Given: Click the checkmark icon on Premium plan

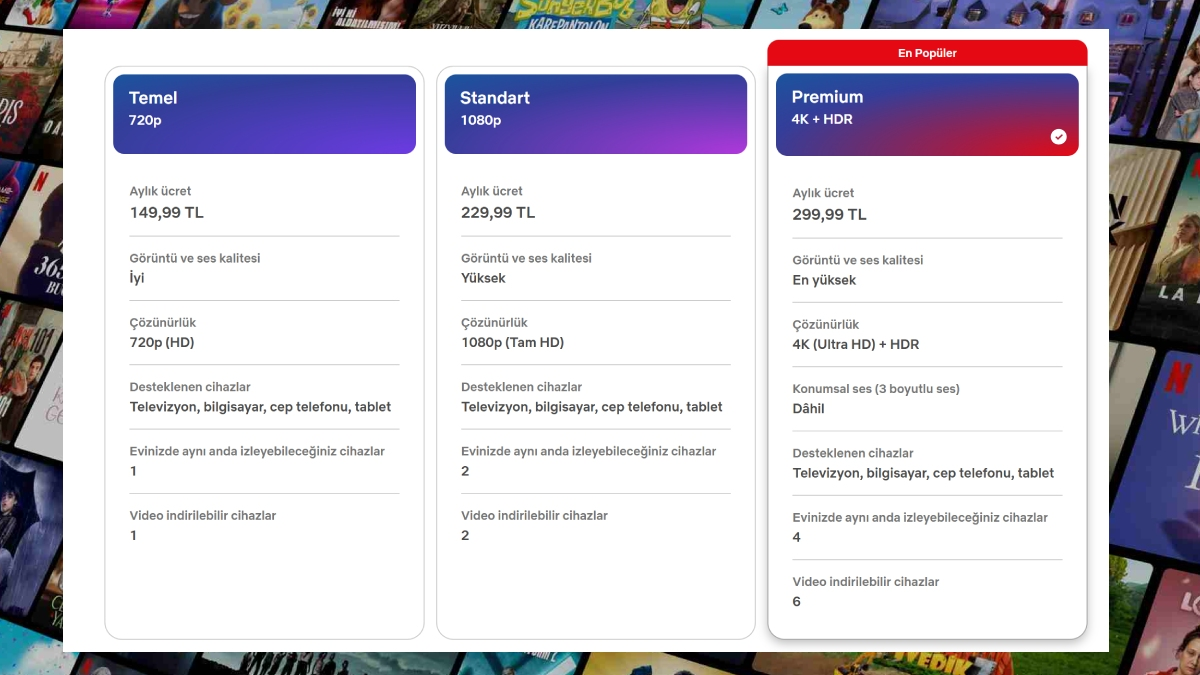Looking at the screenshot, I should (x=1058, y=137).
